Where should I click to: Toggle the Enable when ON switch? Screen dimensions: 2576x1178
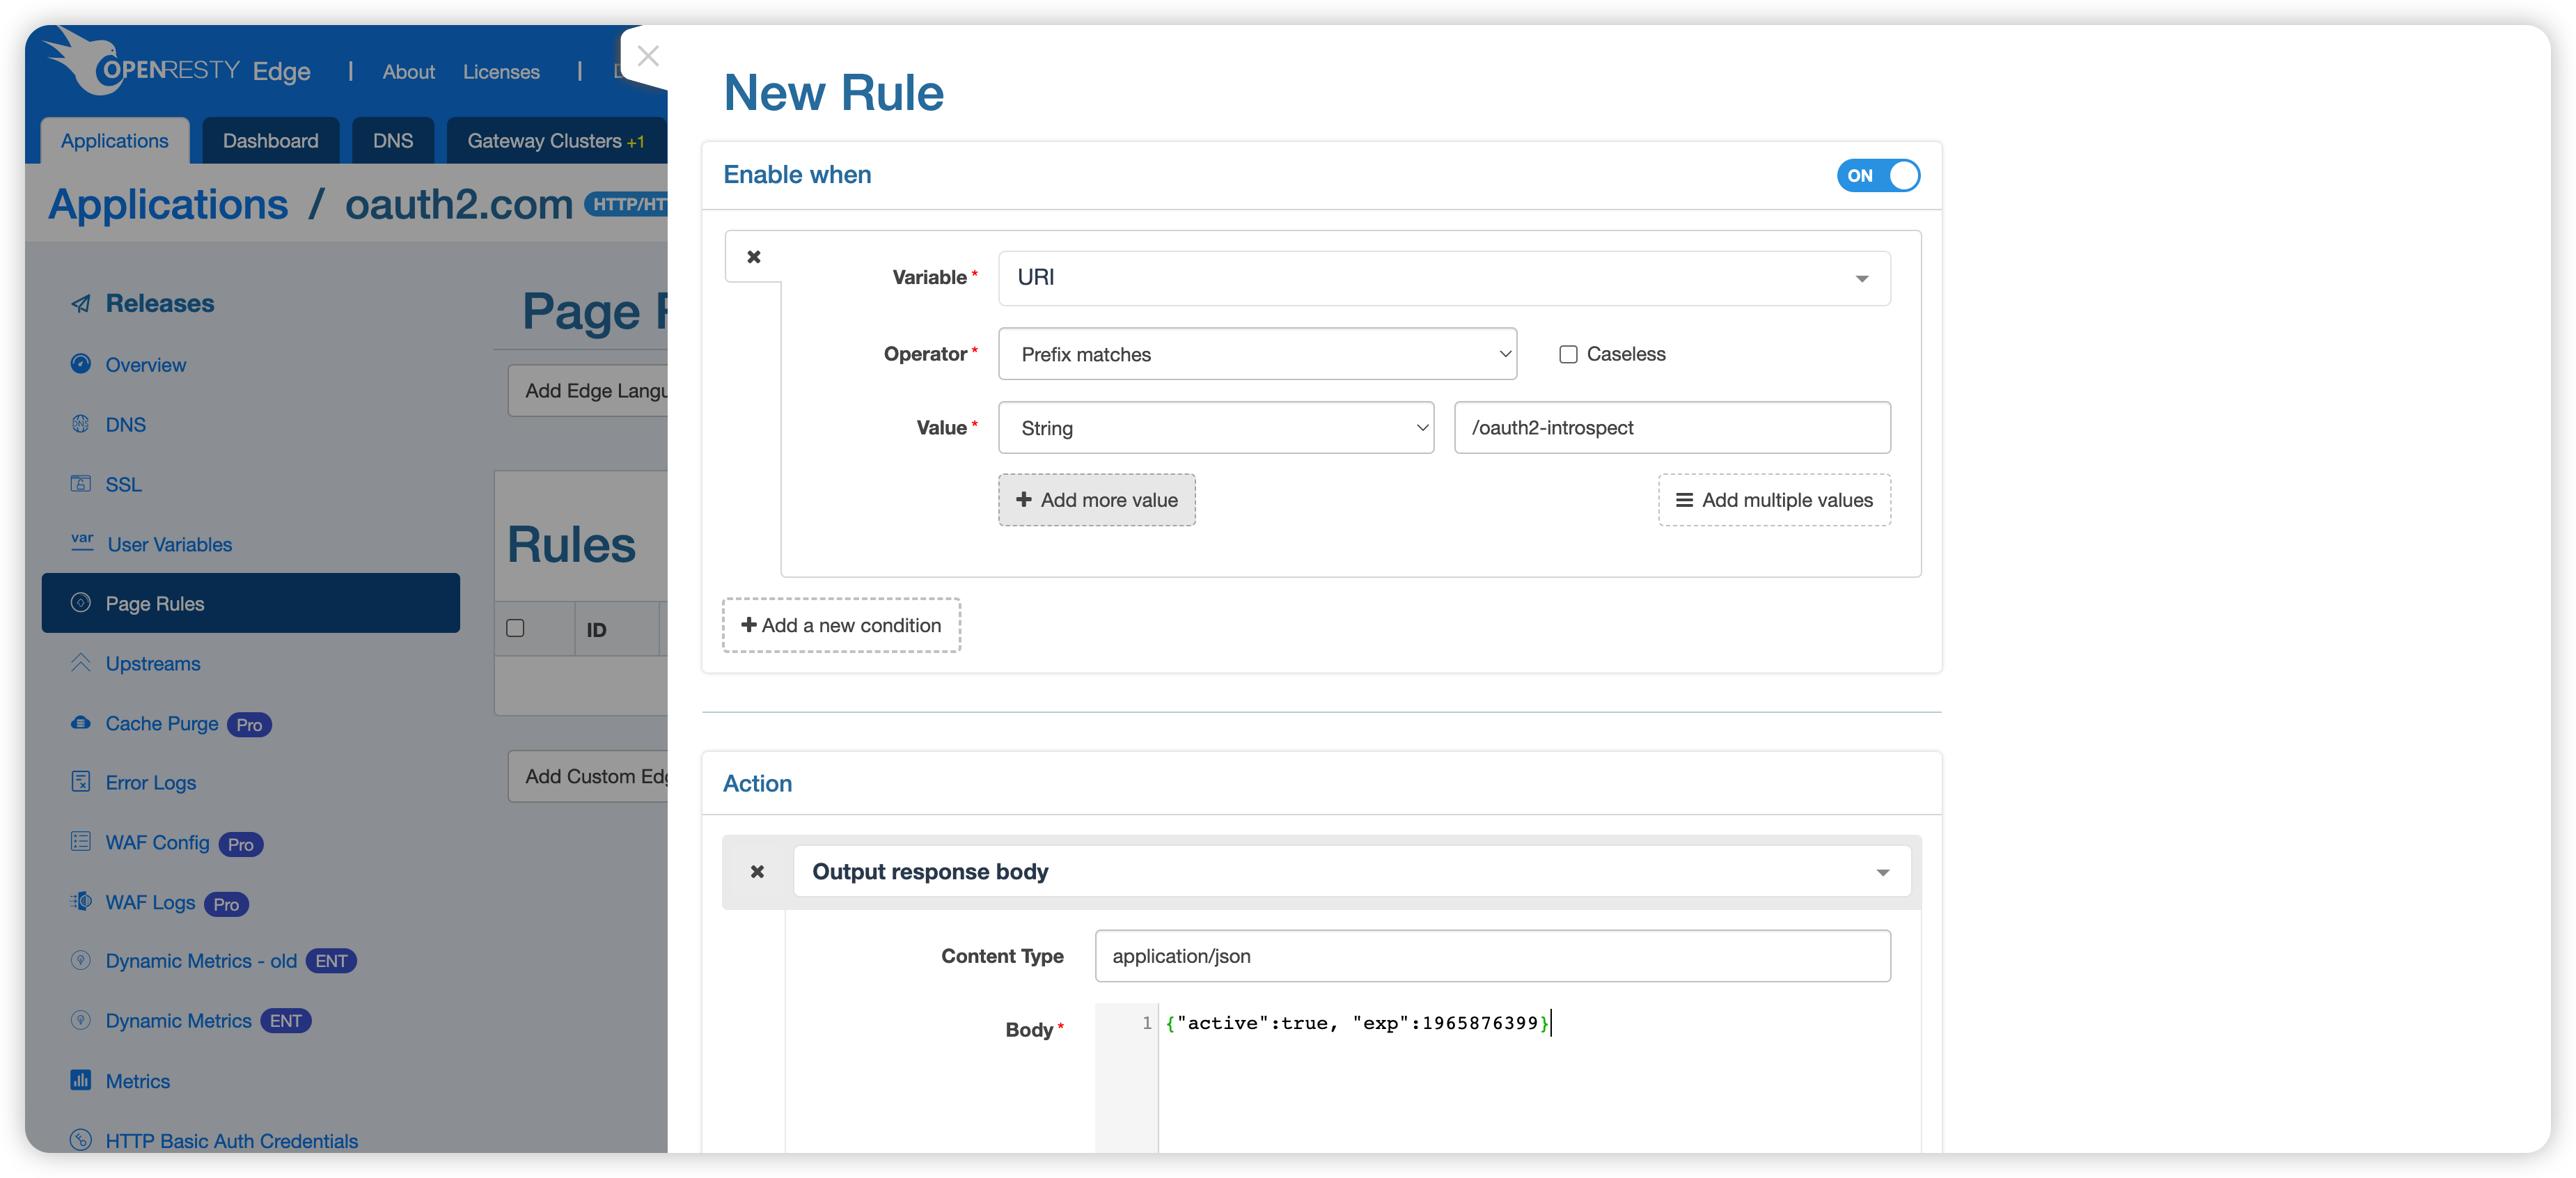[1878, 175]
